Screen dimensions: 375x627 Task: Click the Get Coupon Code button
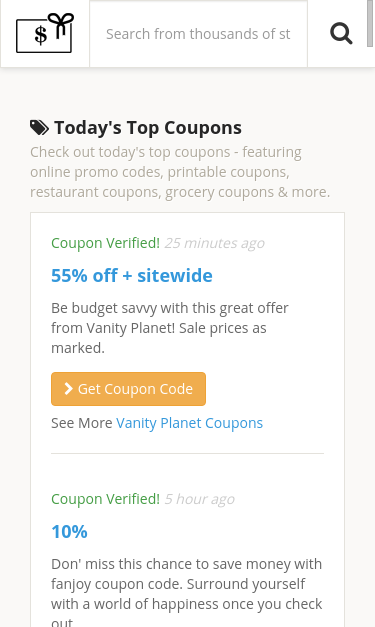(x=128, y=389)
